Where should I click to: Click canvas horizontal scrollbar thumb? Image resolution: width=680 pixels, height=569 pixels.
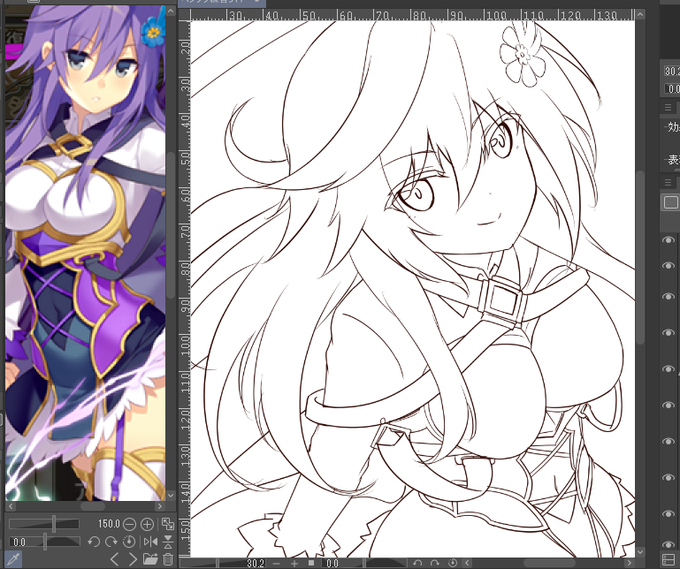(x=549, y=563)
